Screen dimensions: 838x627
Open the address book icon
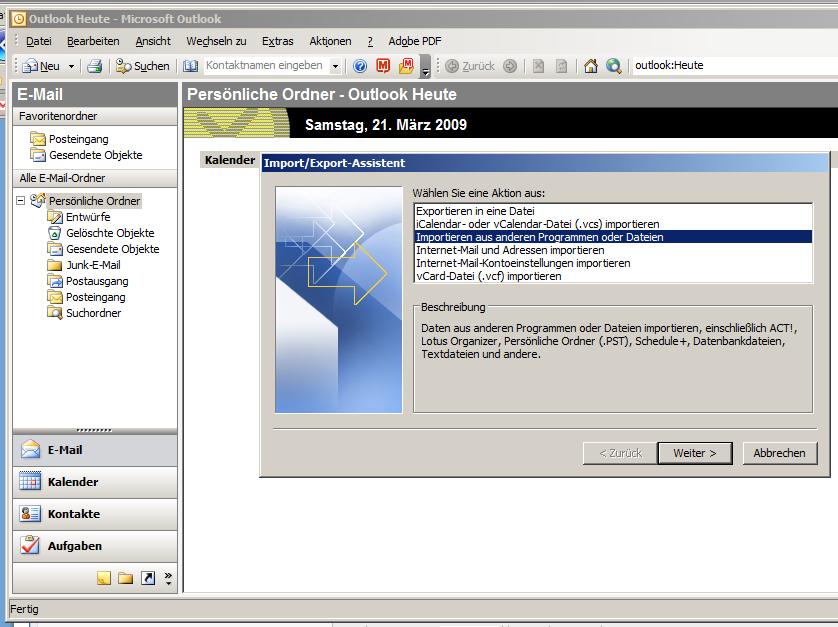190,66
